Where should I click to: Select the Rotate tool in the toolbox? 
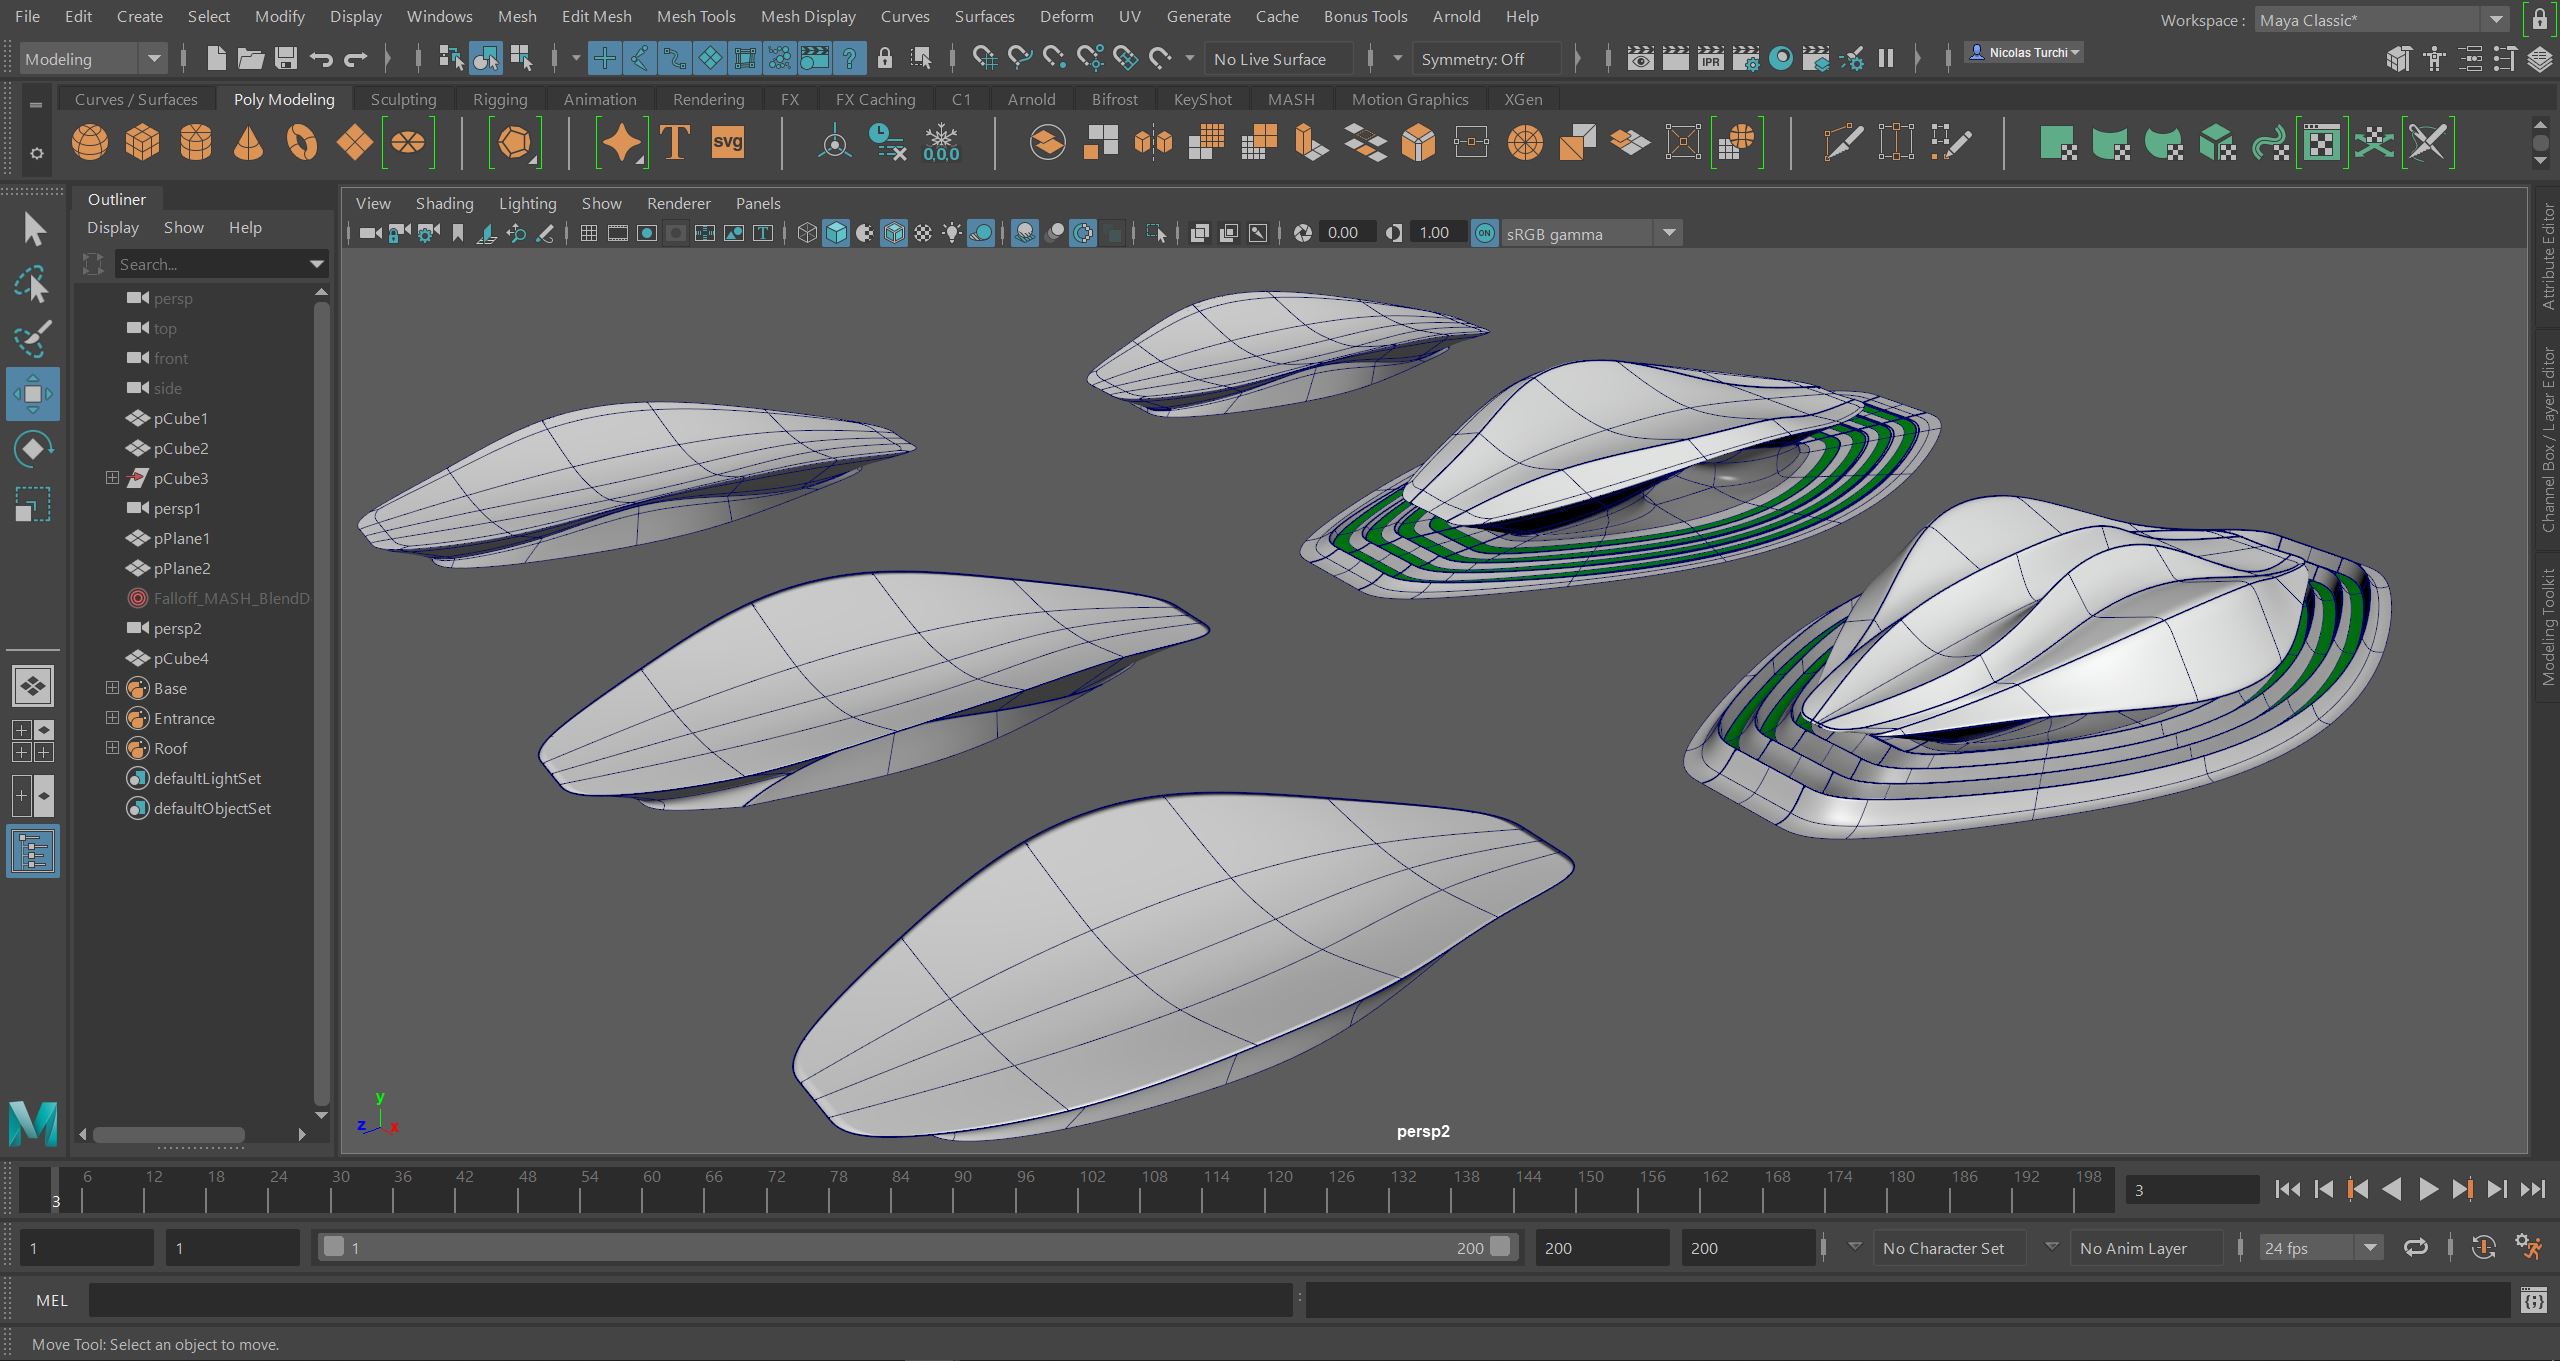33,449
